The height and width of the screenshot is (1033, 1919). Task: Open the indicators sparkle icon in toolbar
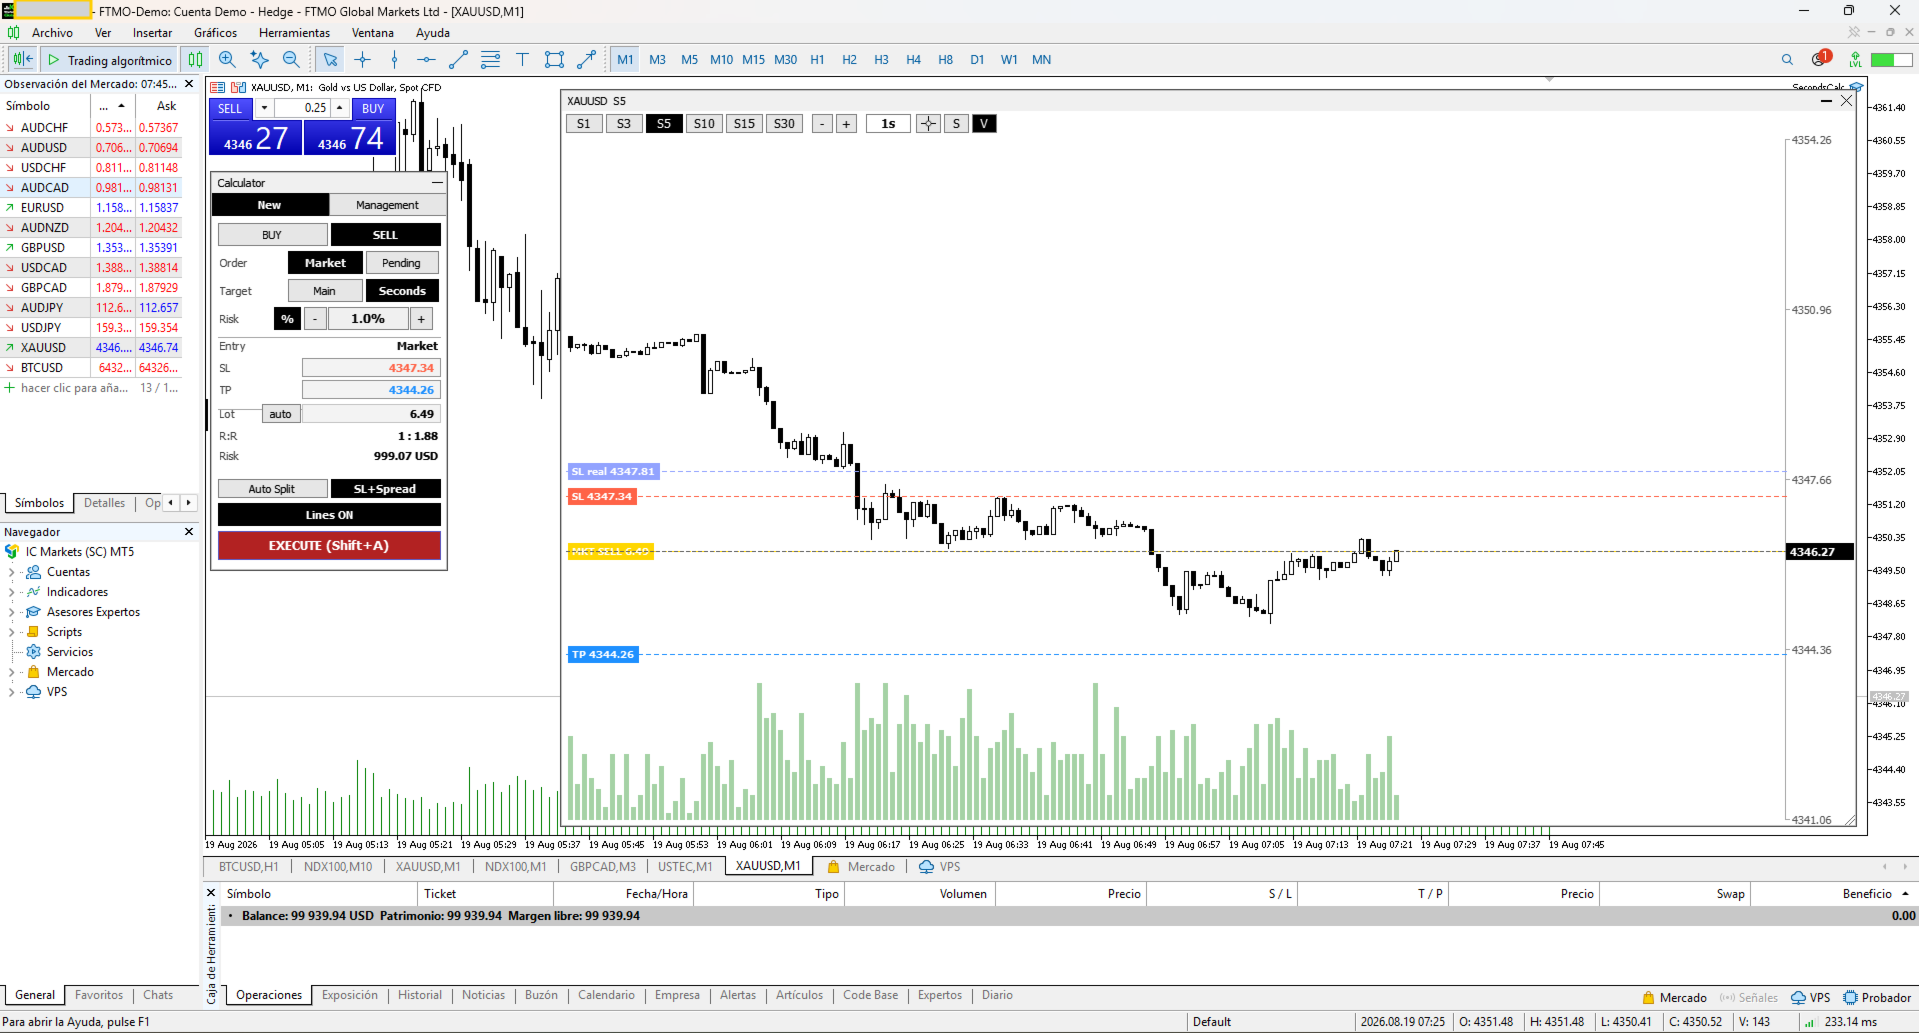click(259, 59)
